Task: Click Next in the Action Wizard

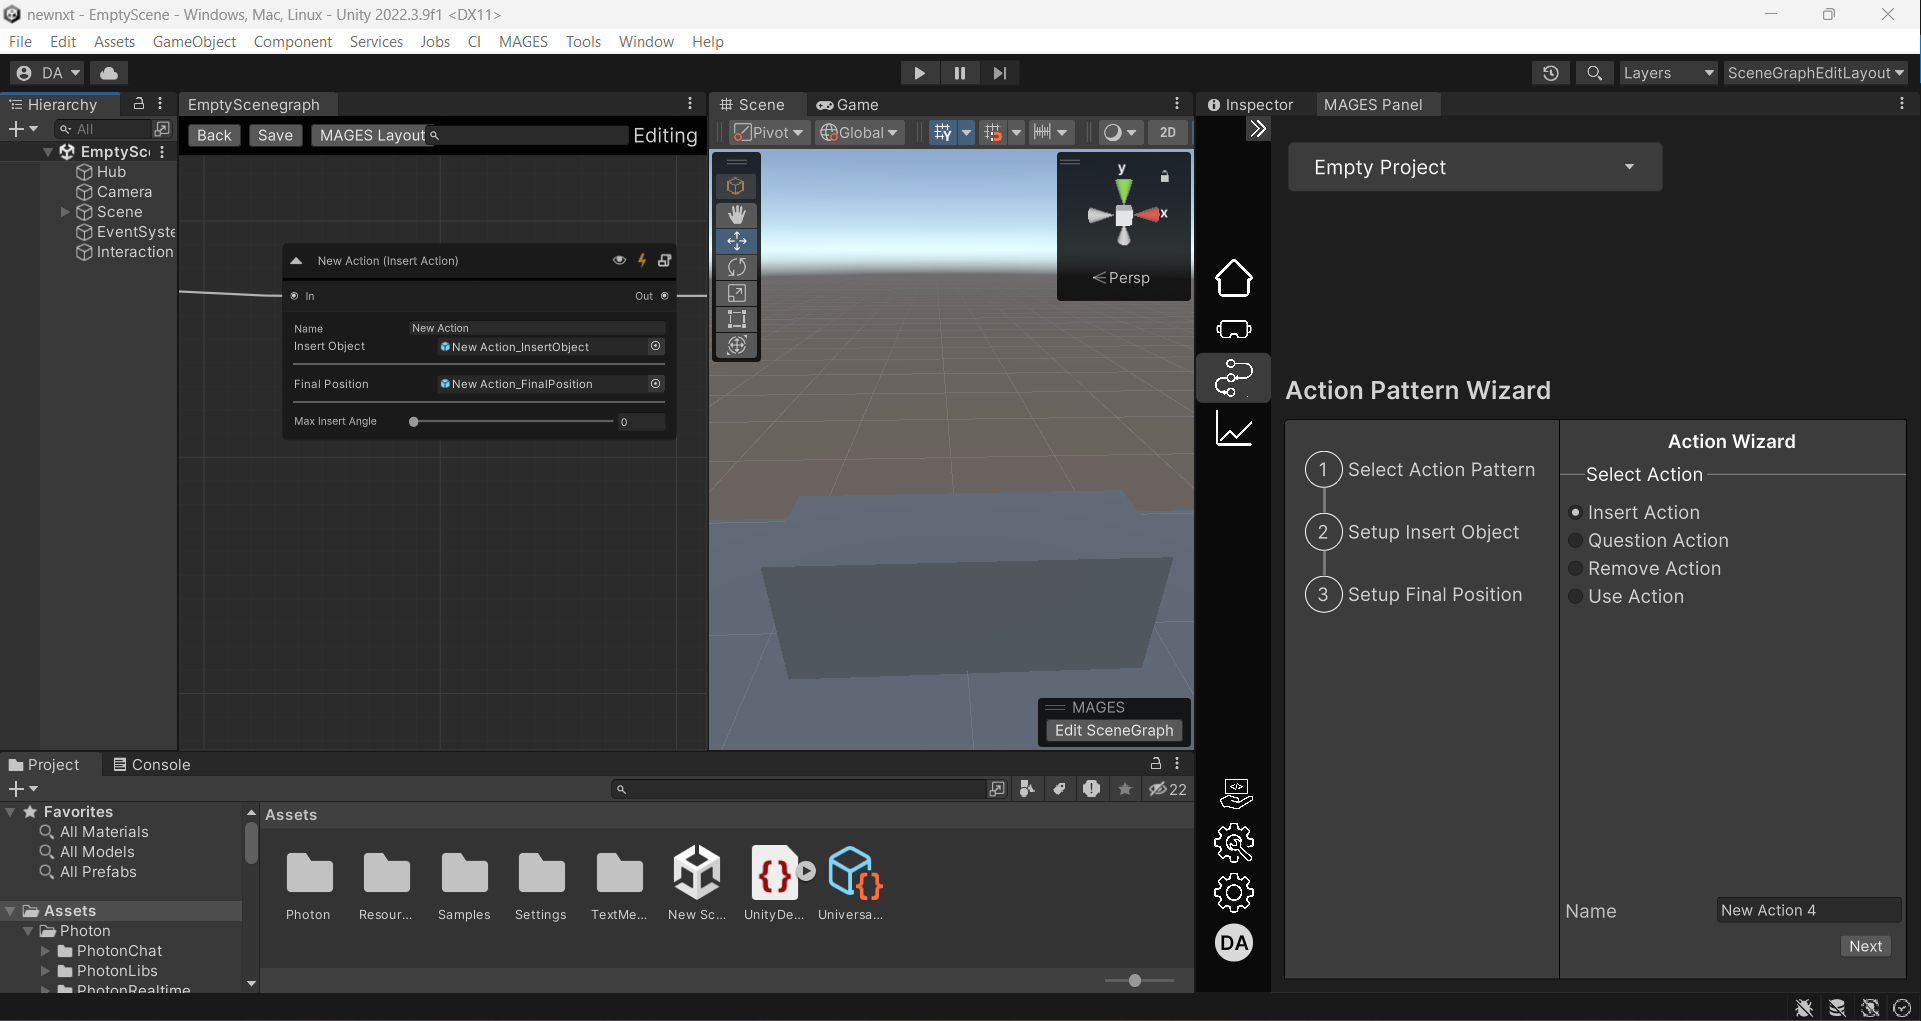Action: pos(1865,946)
